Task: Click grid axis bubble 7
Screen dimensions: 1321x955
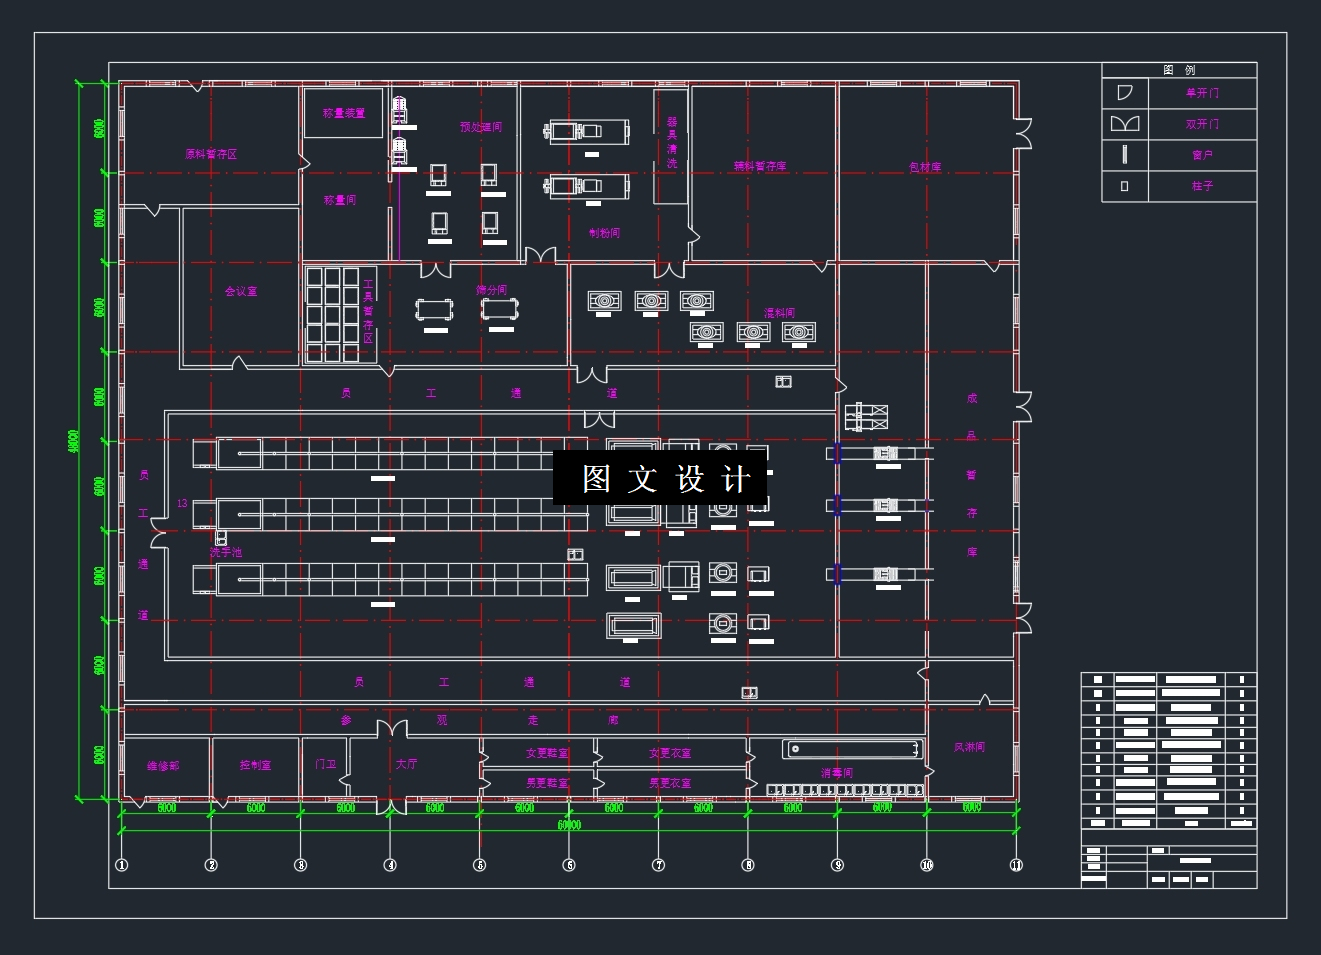Action: (x=659, y=865)
